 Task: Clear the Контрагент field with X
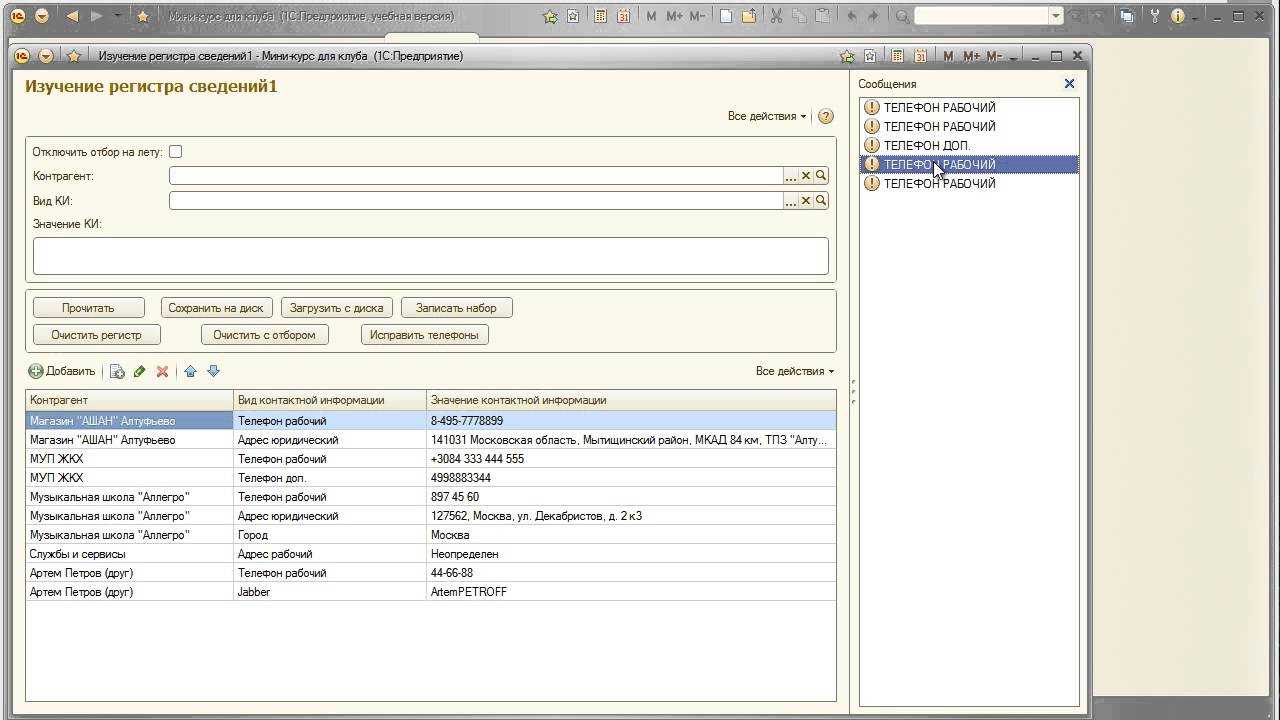pyautogui.click(x=806, y=176)
